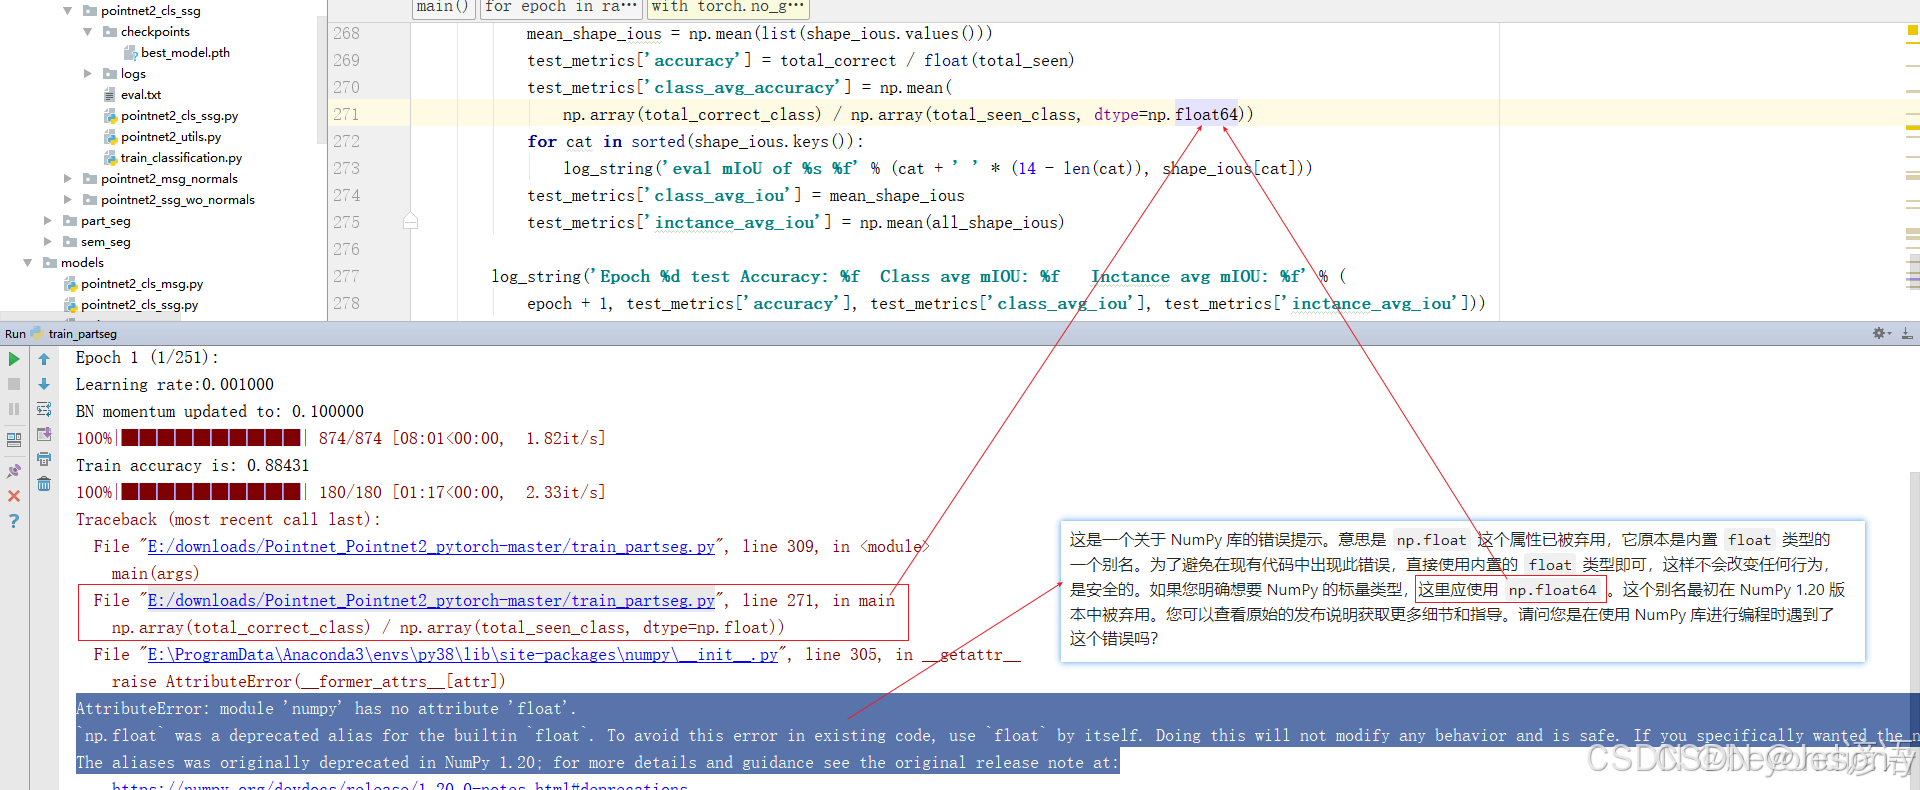
Task: Open the numpy __init__.py traceback link
Action: pos(462,655)
